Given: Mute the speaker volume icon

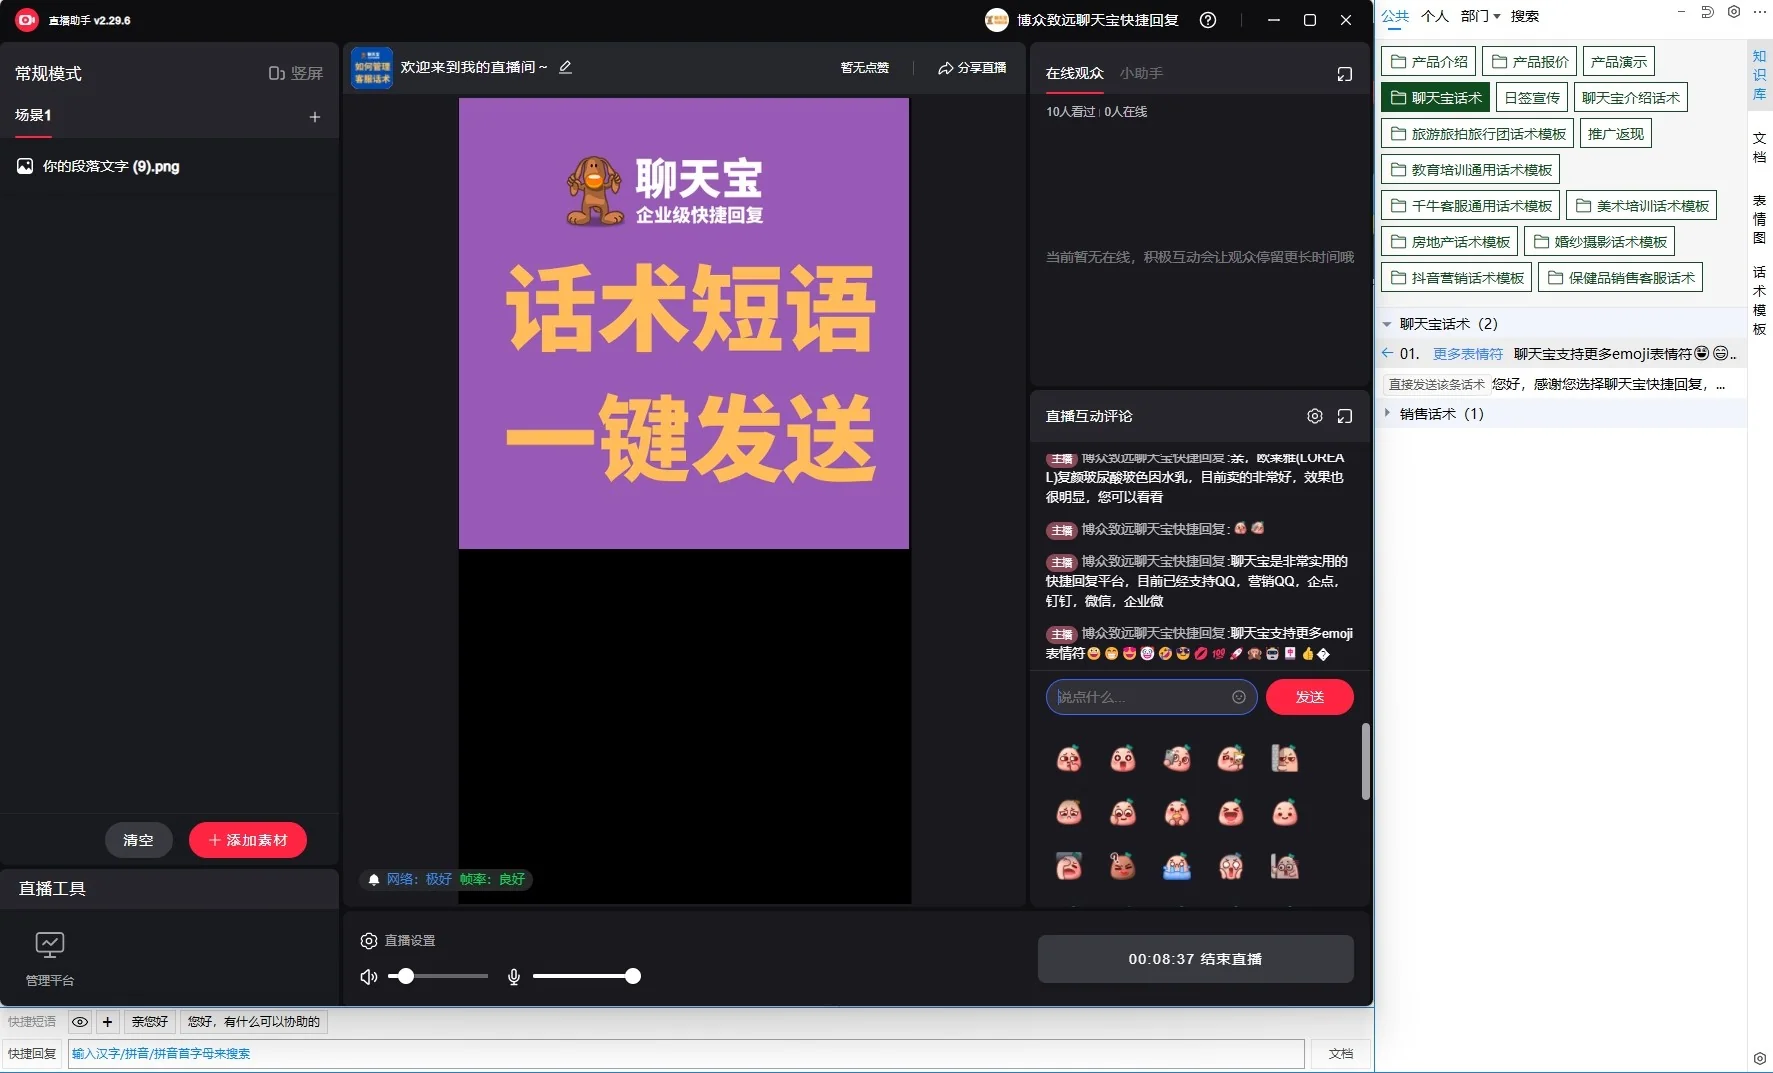Looking at the screenshot, I should pos(369,977).
